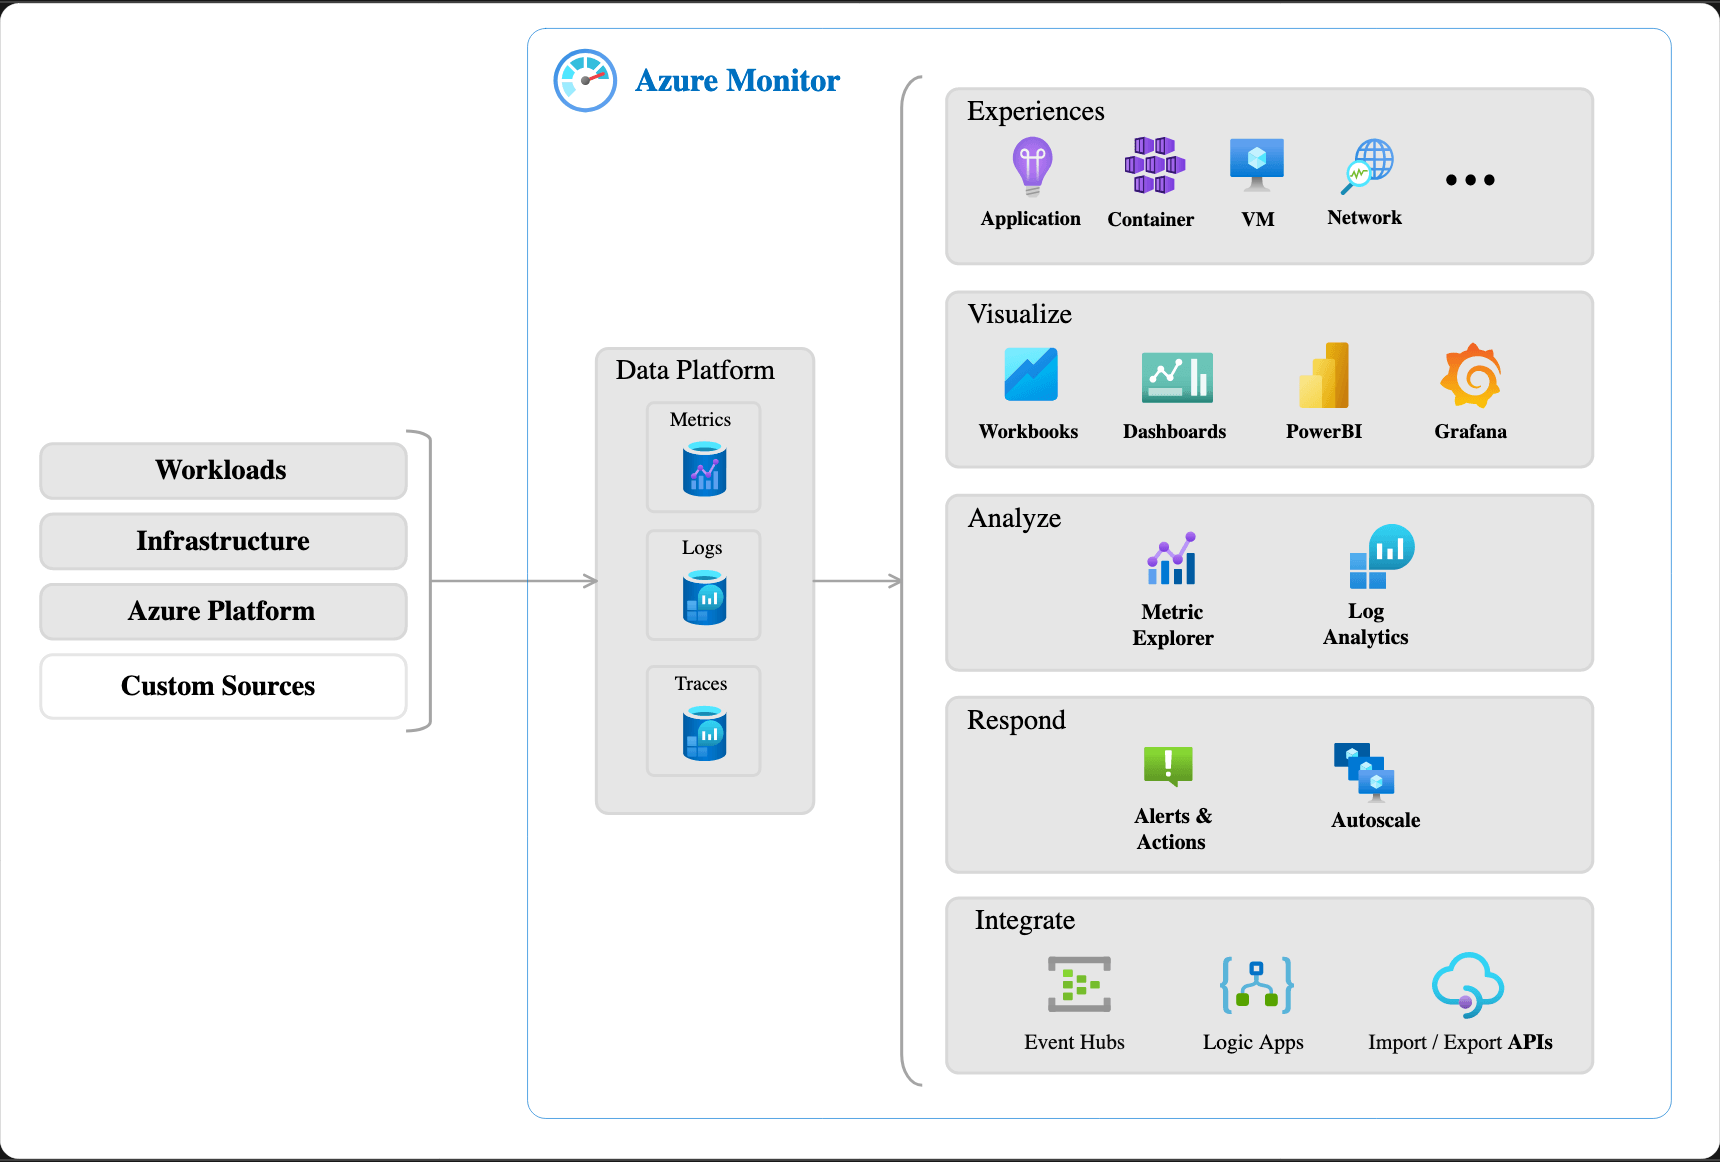The height and width of the screenshot is (1162, 1720).
Task: Click the Workloads box
Action: (x=223, y=471)
